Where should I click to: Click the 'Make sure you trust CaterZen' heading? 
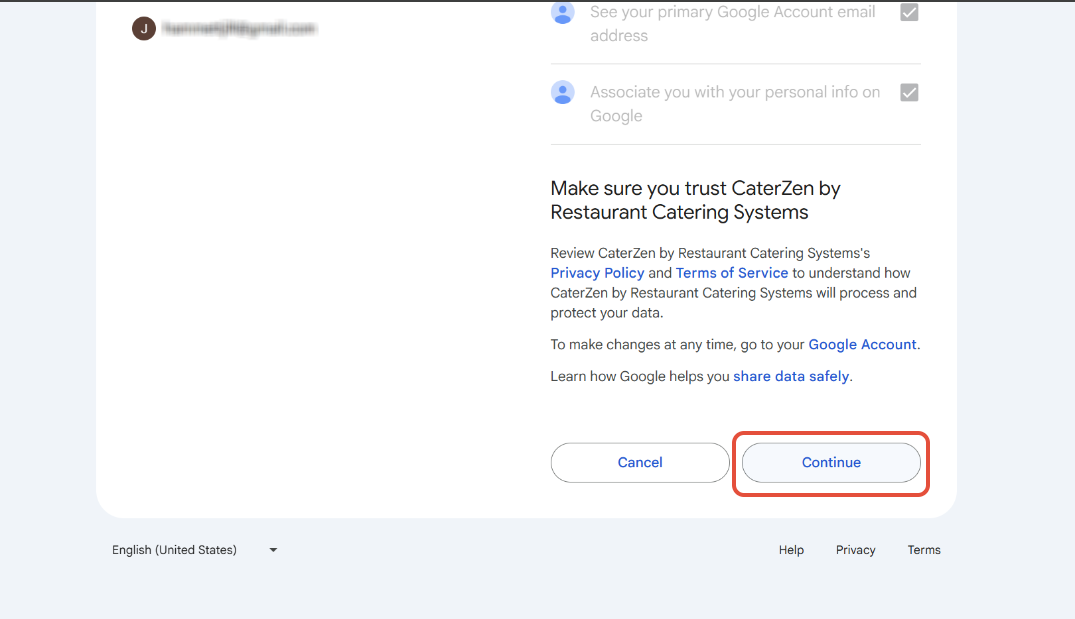(695, 200)
